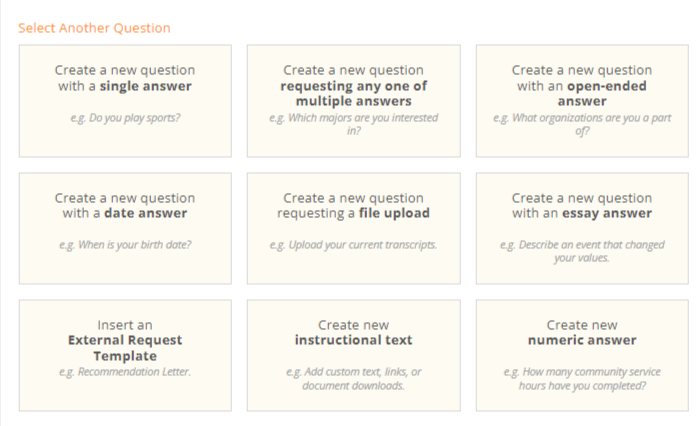Click the 'When is your birth date?' example
Viewport: 697px width, 426px height.
pos(125,245)
